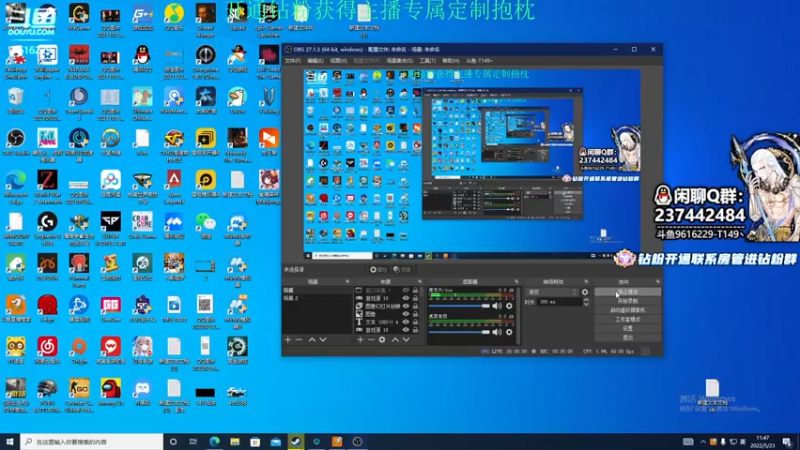Open the Wallpaper Engine desktop icon
Screen dimensions: 800x450
pyautogui.click(x=47, y=62)
